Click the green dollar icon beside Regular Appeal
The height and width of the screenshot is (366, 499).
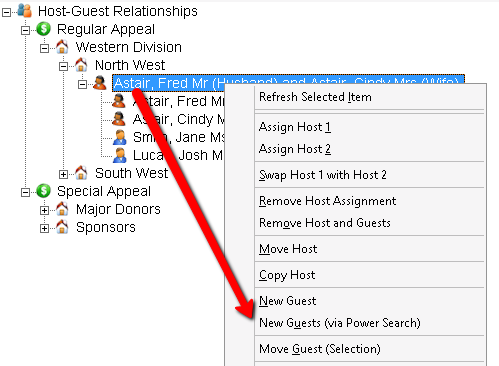[x=43, y=29]
